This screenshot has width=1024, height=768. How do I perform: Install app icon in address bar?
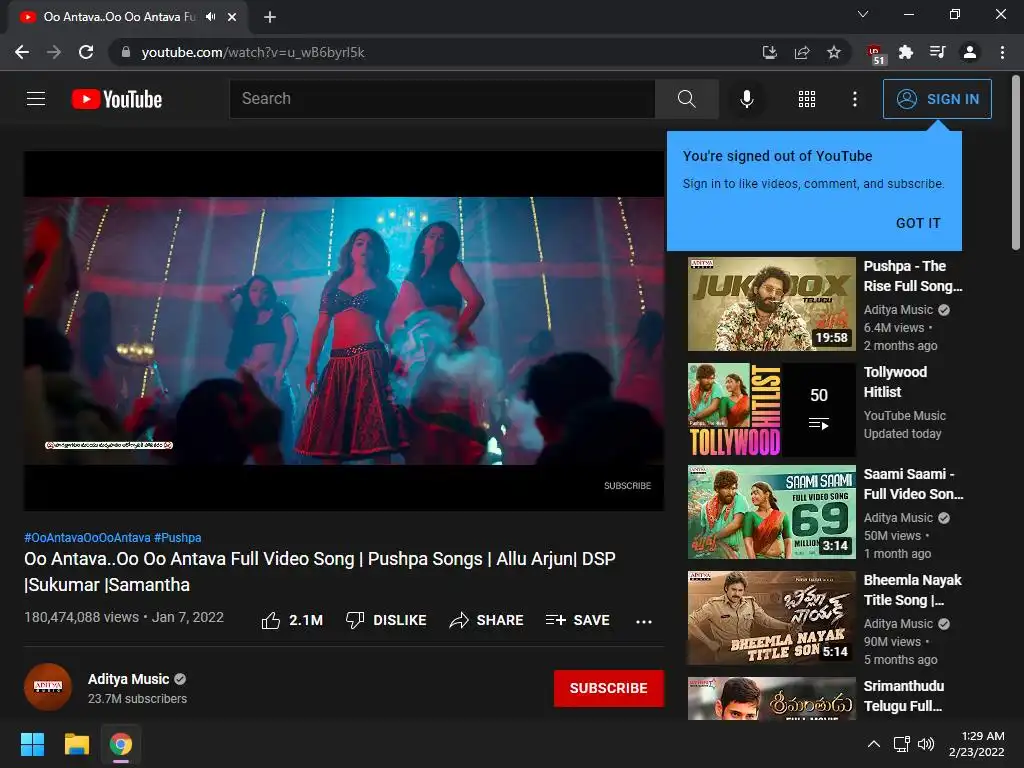click(770, 52)
